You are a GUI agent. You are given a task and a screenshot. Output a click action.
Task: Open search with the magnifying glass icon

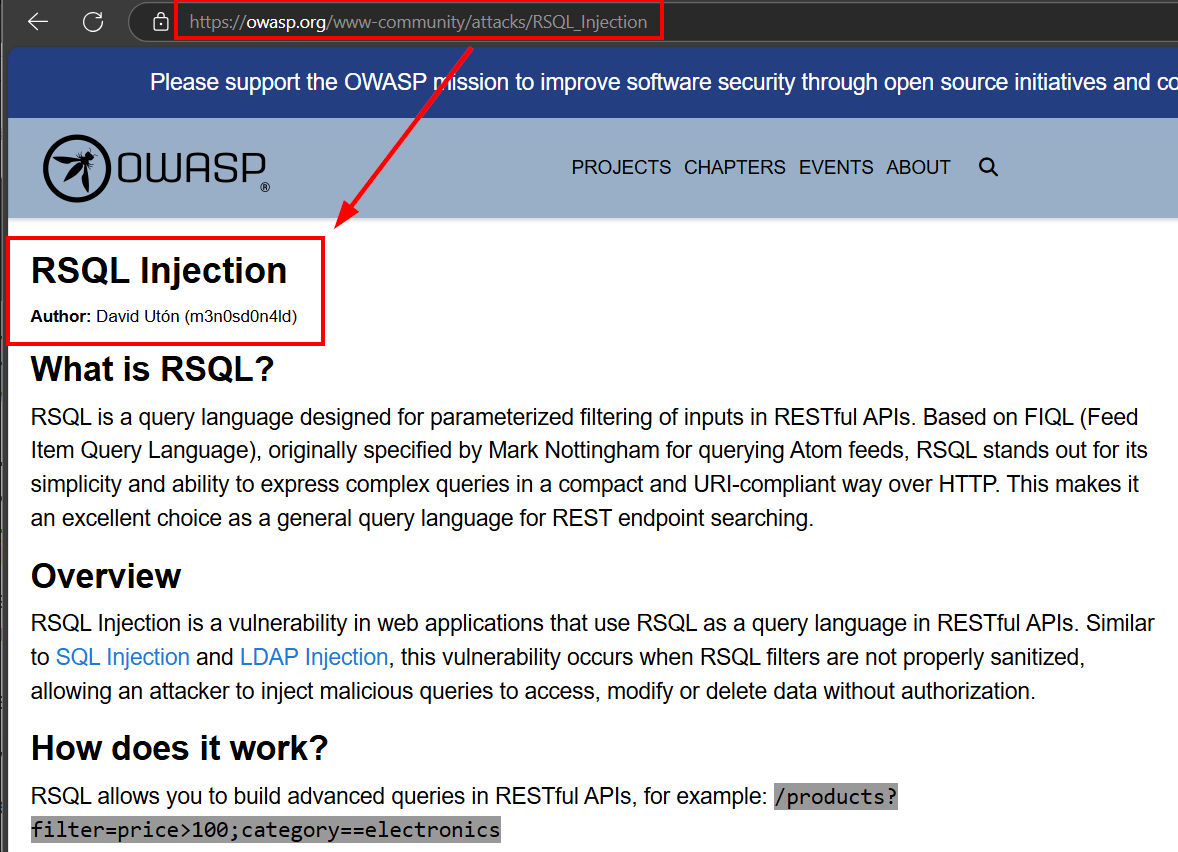click(x=988, y=167)
